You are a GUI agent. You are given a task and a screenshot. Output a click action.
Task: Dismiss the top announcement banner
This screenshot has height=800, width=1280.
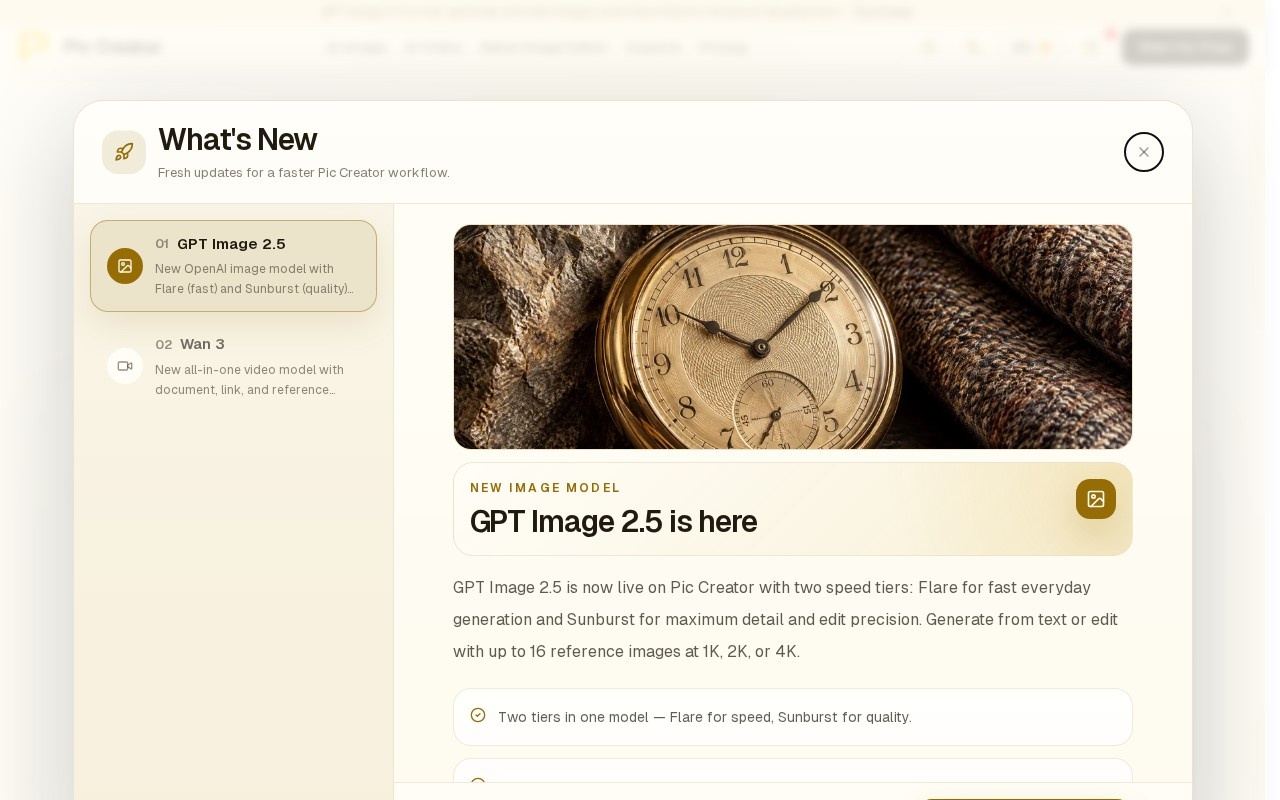click(x=1229, y=12)
